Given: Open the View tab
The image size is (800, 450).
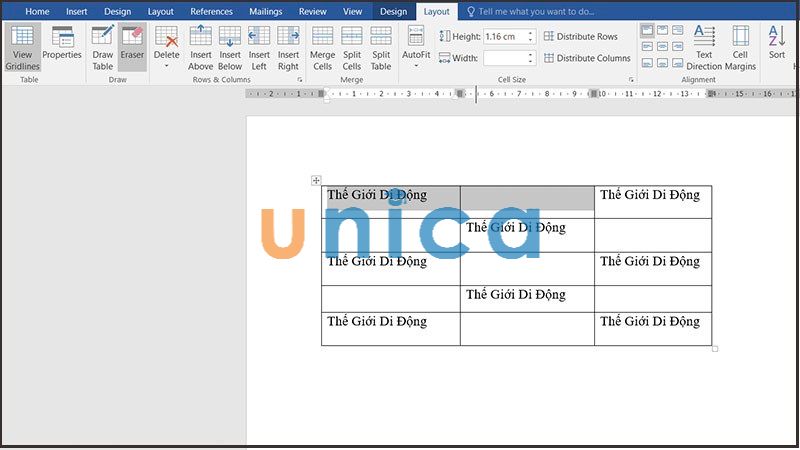Looking at the screenshot, I should pos(352,11).
